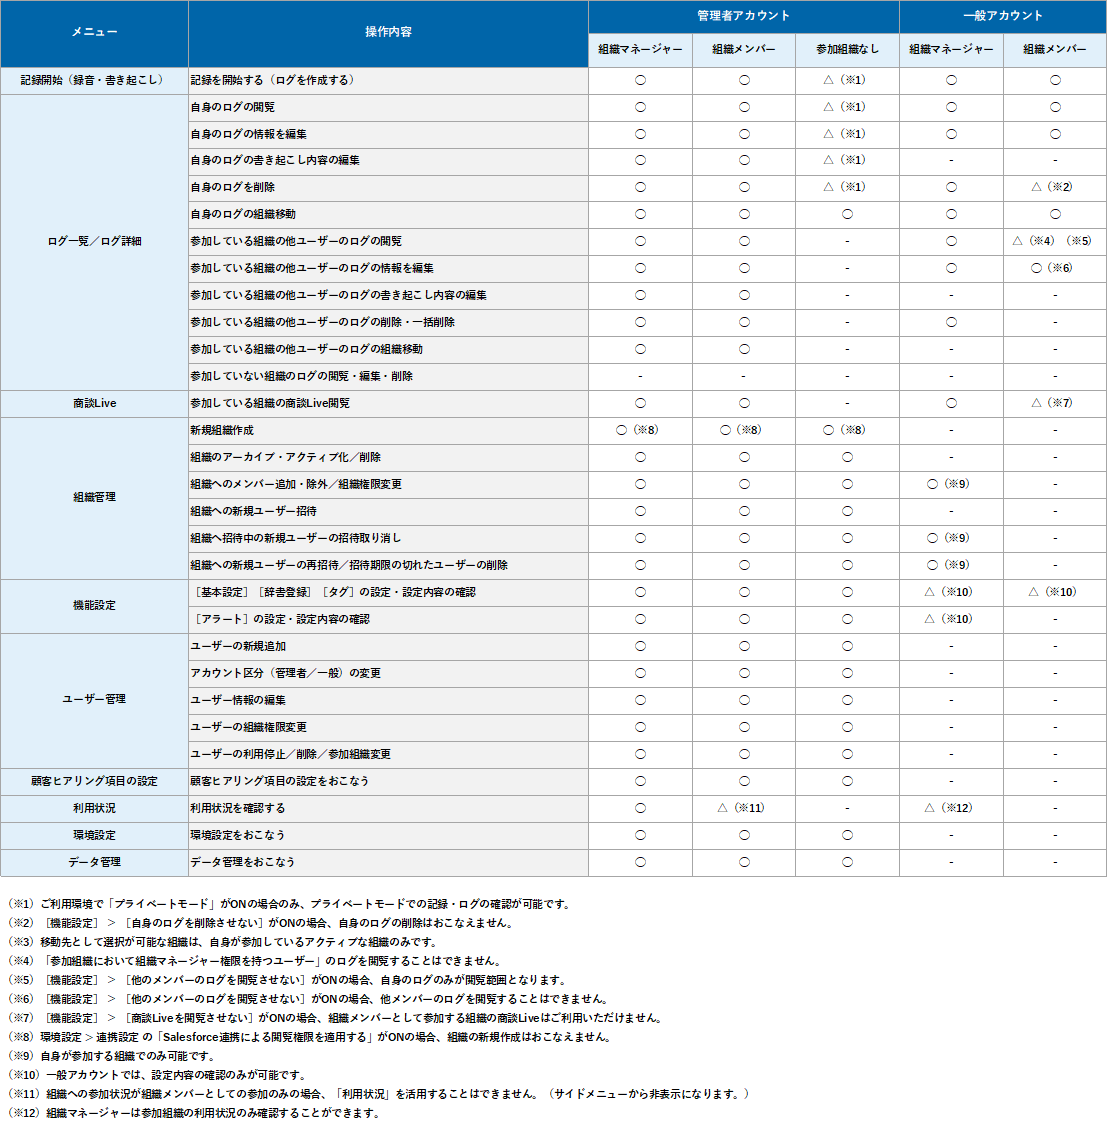The height and width of the screenshot is (1125, 1108).
Task: Click the △（※11） mark in 利用状況 row
Action: tap(741, 808)
